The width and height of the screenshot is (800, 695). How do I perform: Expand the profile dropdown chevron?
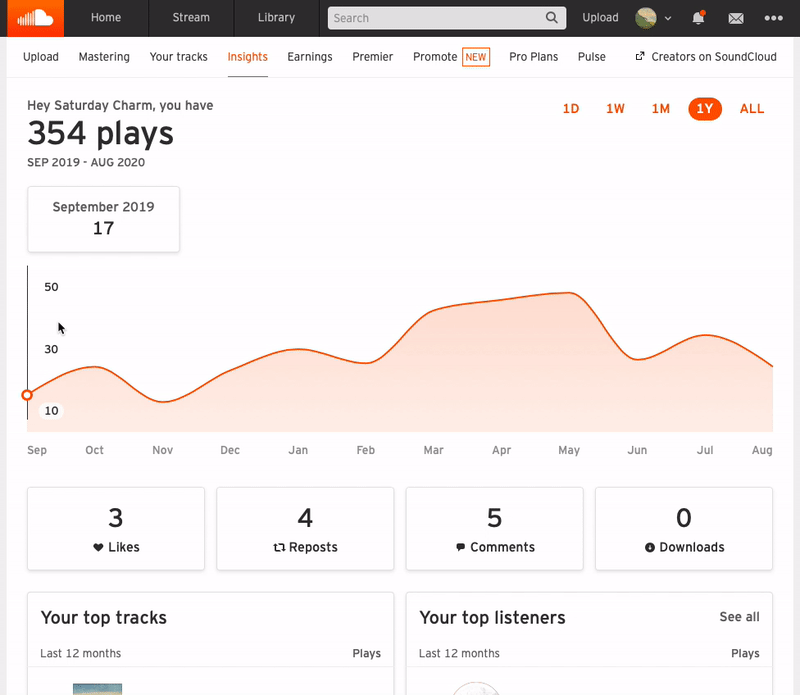(668, 19)
